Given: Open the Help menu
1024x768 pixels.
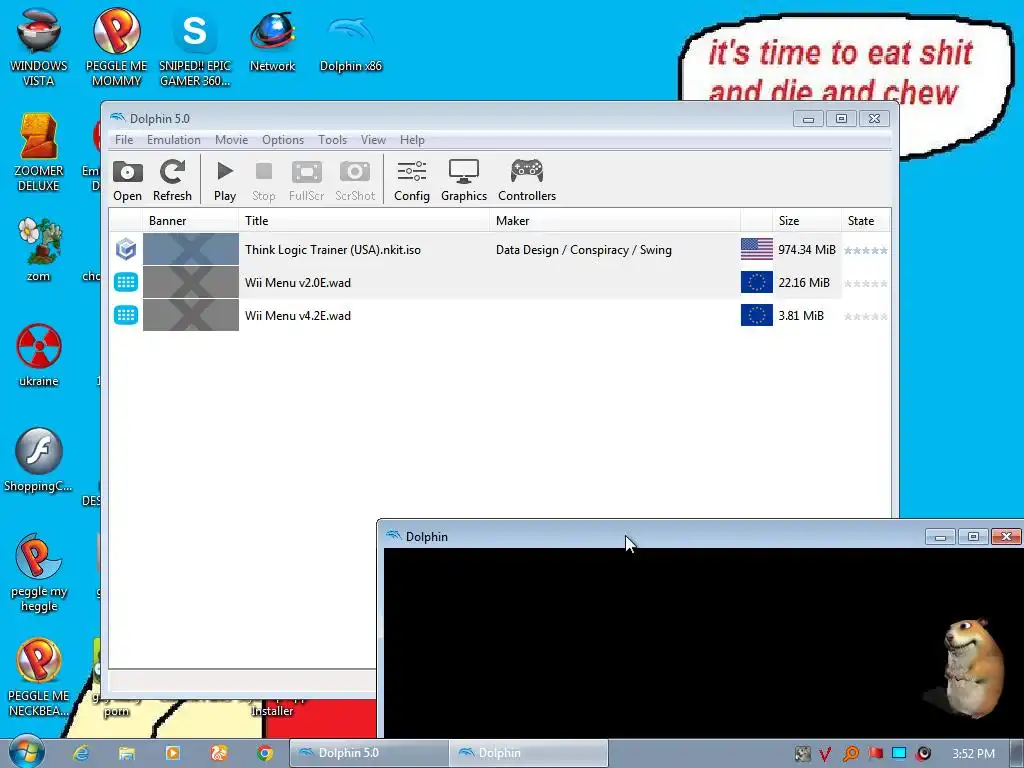Looking at the screenshot, I should (412, 140).
